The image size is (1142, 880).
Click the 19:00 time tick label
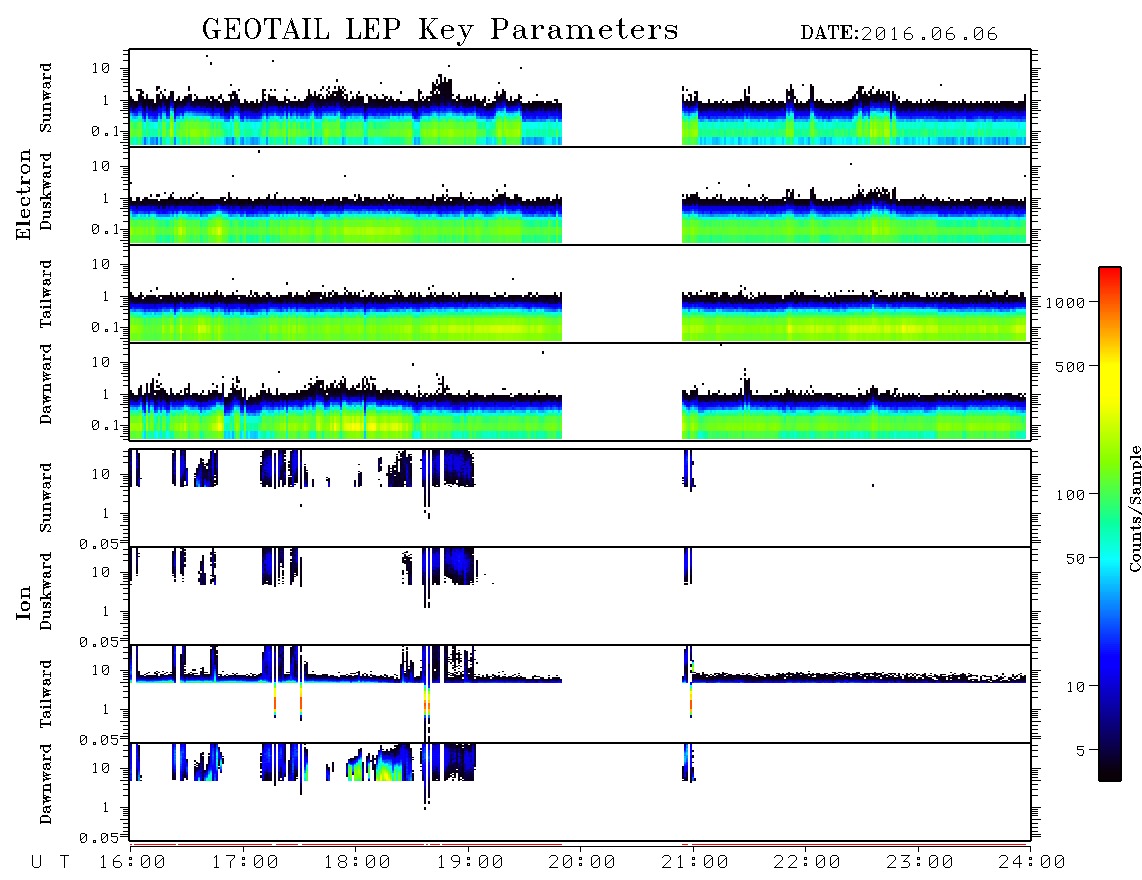[470, 863]
